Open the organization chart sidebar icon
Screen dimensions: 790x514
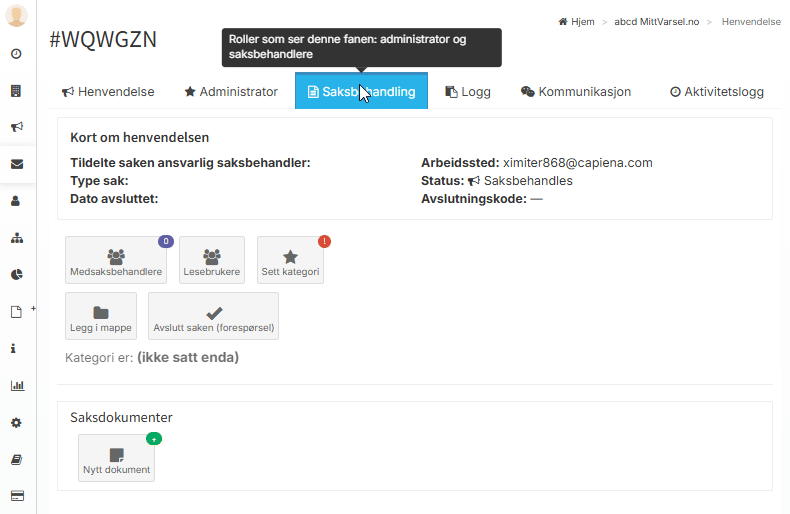click(x=16, y=238)
